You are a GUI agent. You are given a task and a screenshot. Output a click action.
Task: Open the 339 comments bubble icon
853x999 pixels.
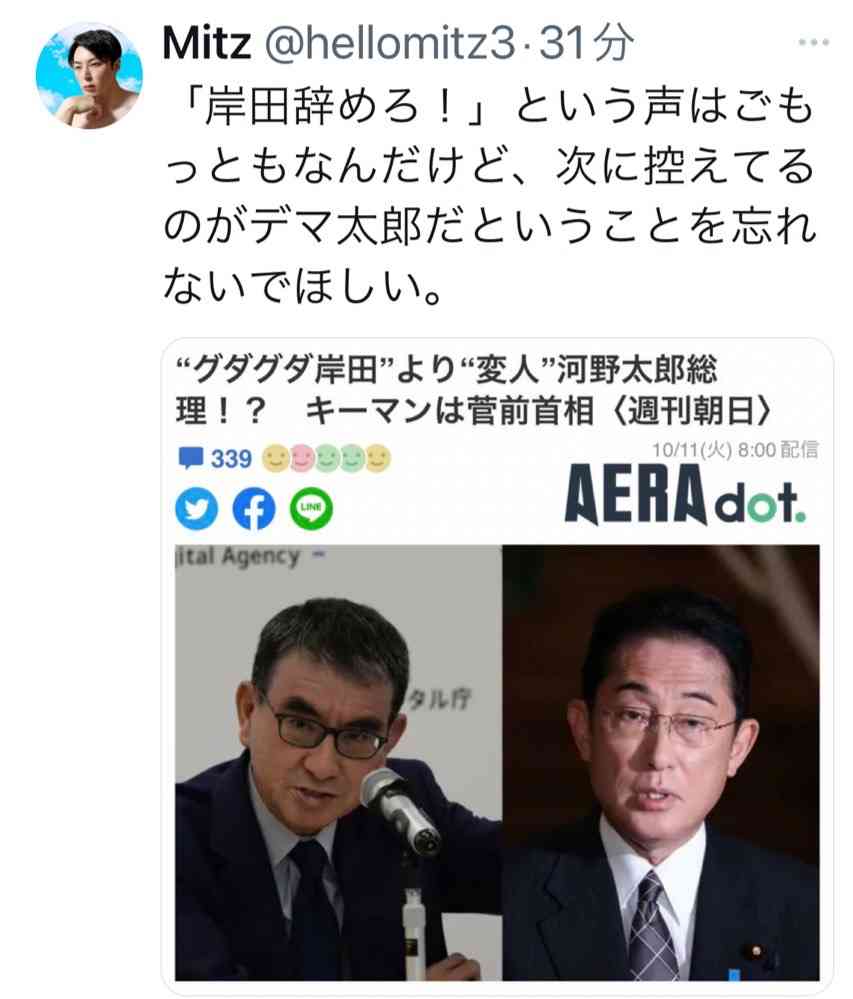point(190,458)
